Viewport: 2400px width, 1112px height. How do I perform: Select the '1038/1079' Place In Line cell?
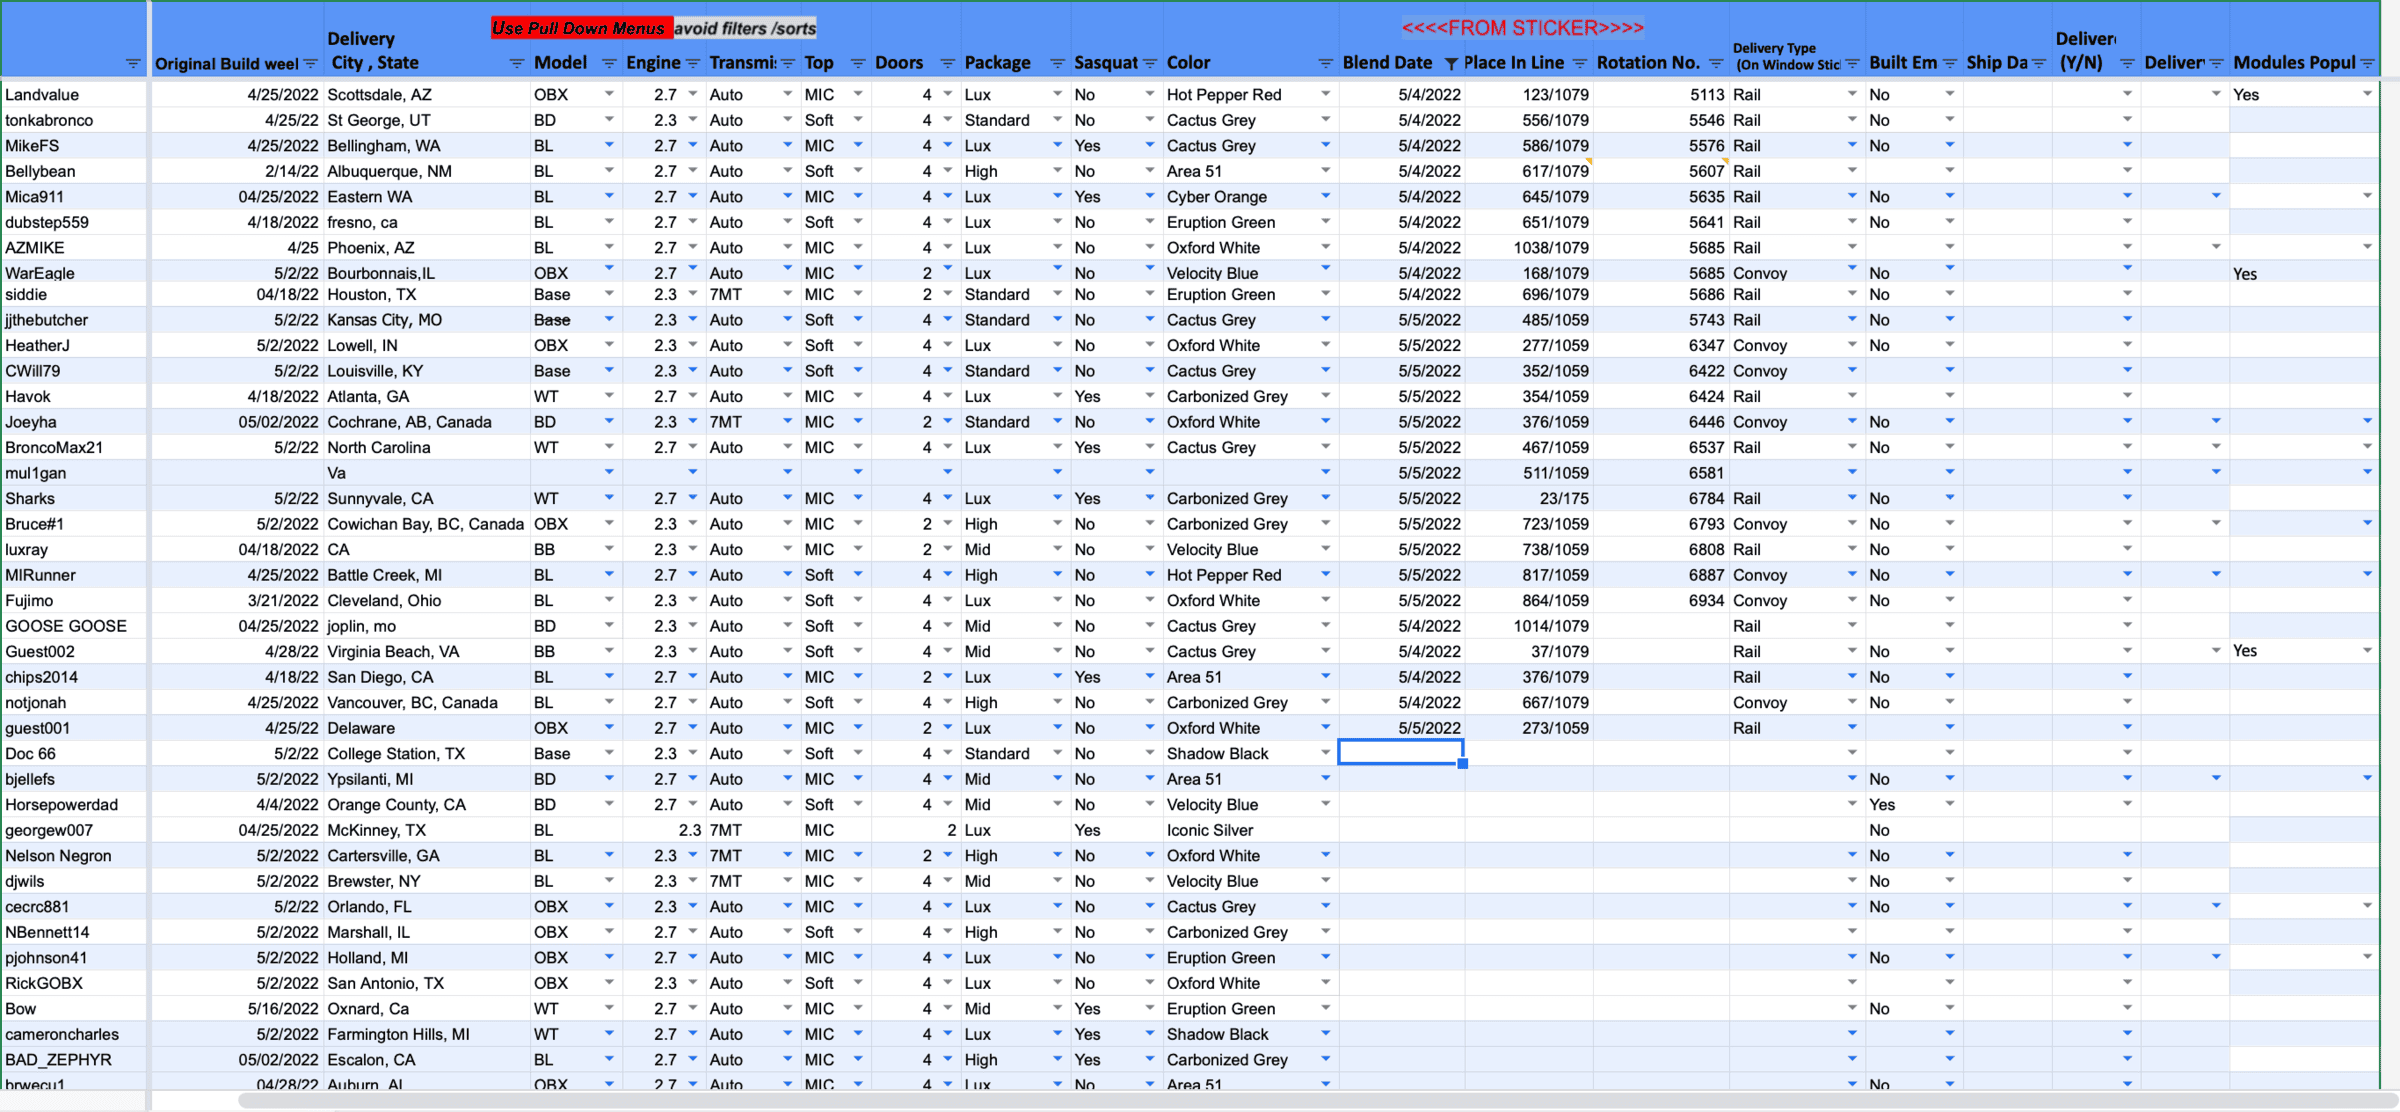(1529, 248)
